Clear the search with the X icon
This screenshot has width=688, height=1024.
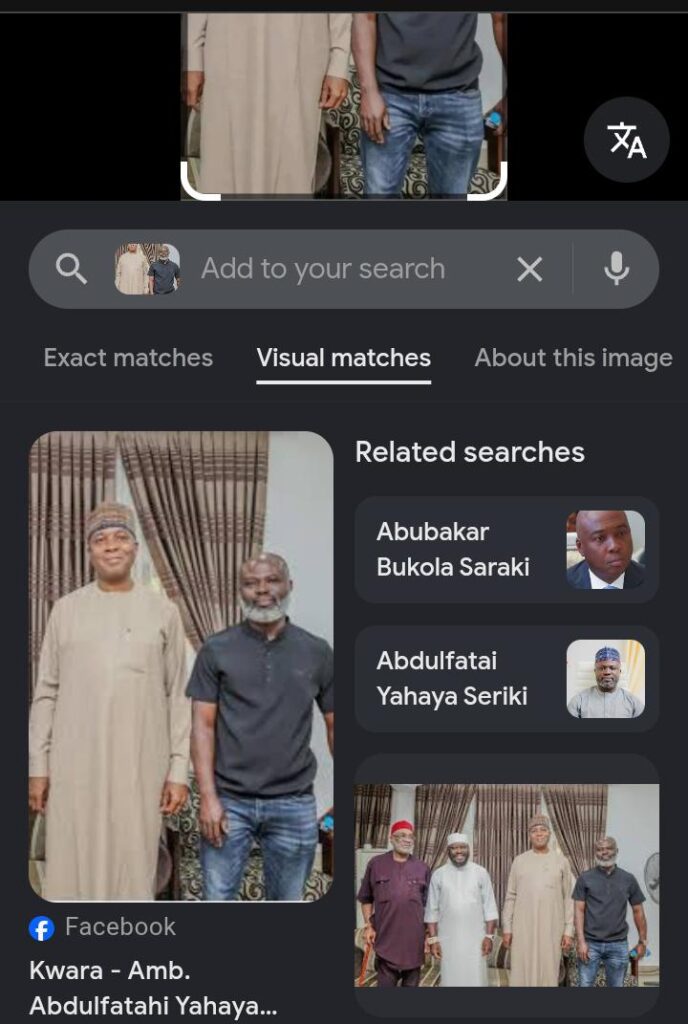tap(529, 269)
